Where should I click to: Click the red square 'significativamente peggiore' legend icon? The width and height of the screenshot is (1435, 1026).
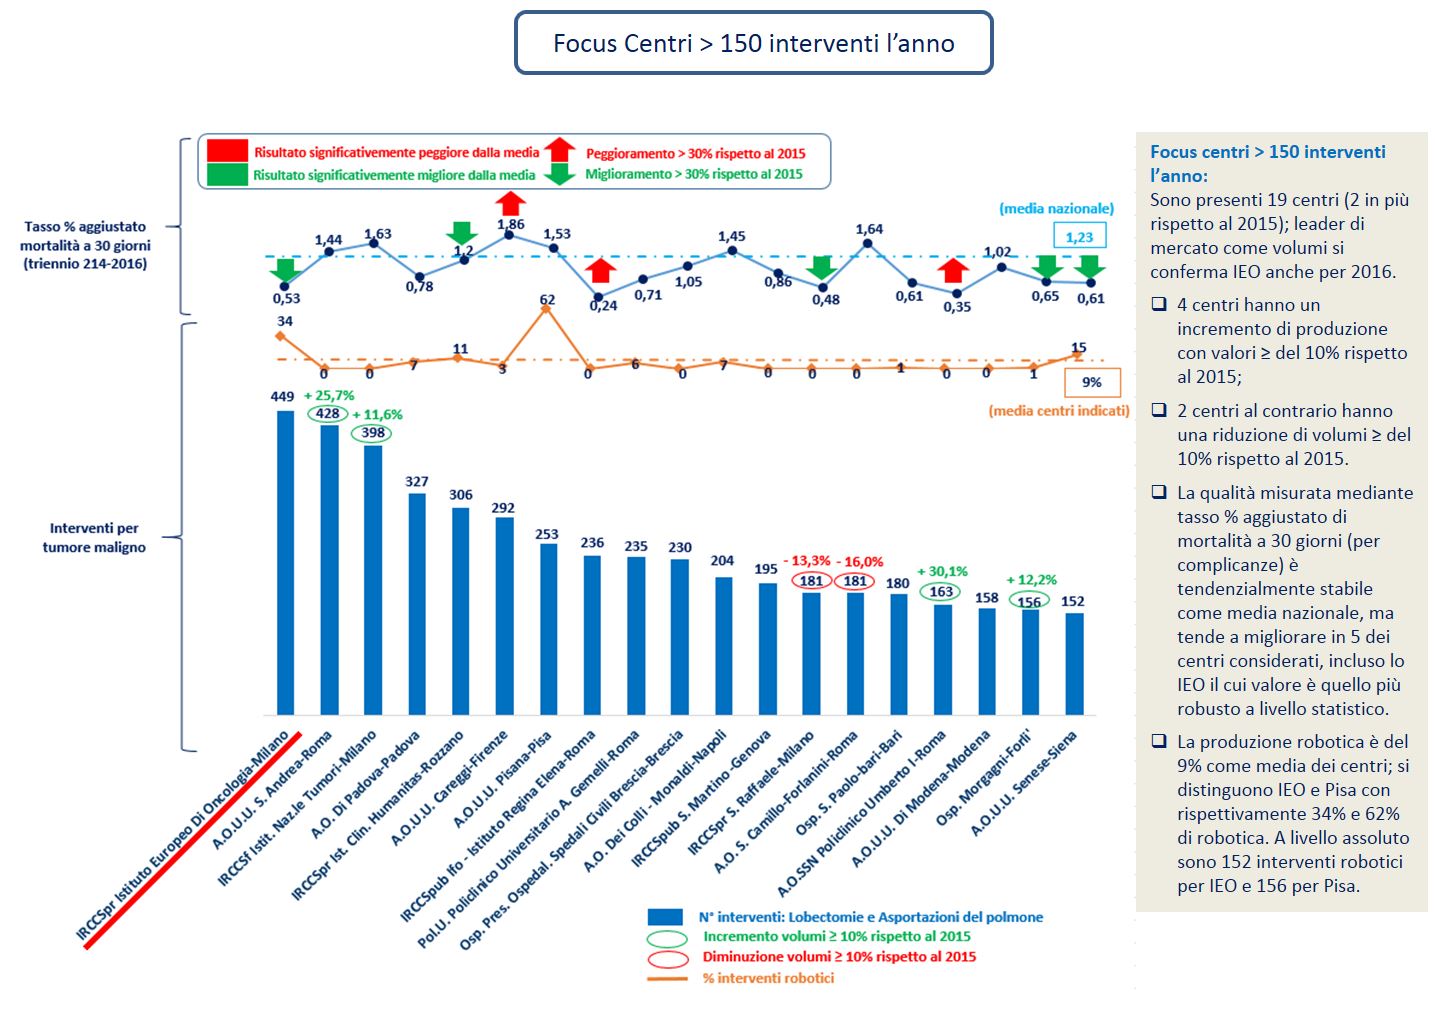(x=227, y=151)
